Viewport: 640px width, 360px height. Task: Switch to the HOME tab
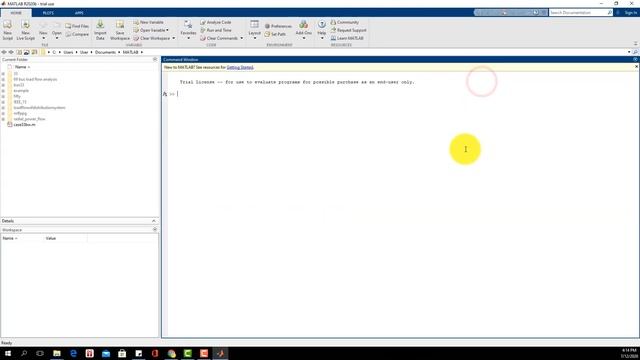(x=16, y=13)
